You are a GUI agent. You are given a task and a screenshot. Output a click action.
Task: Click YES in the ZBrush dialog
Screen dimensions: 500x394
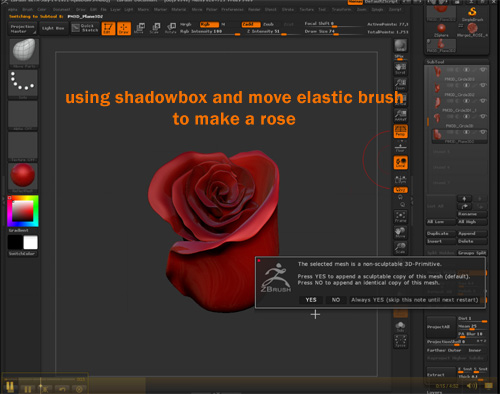click(x=311, y=300)
